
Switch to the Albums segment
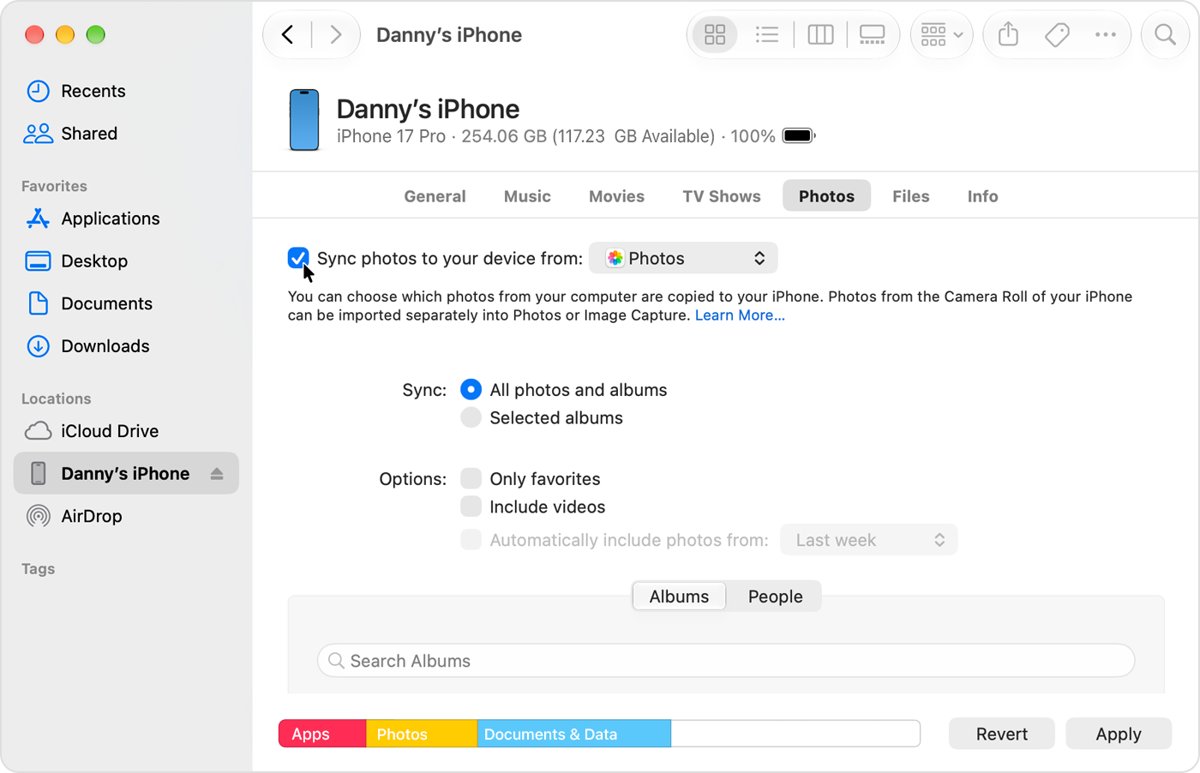(x=679, y=596)
